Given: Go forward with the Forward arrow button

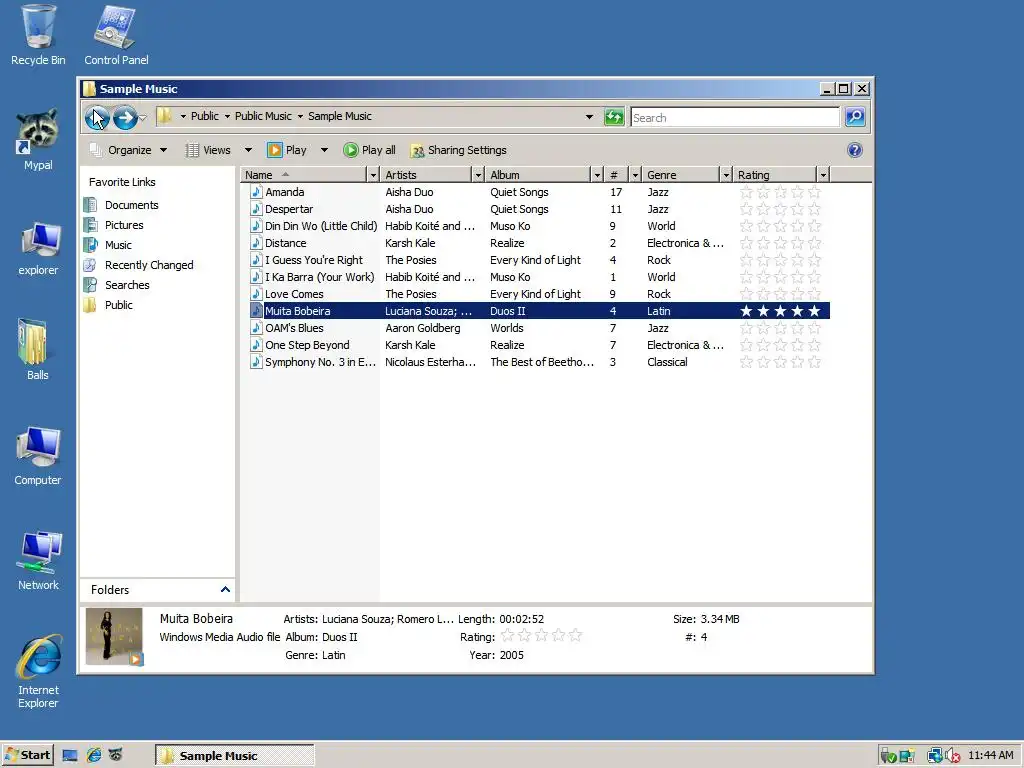Looking at the screenshot, I should (x=125, y=118).
